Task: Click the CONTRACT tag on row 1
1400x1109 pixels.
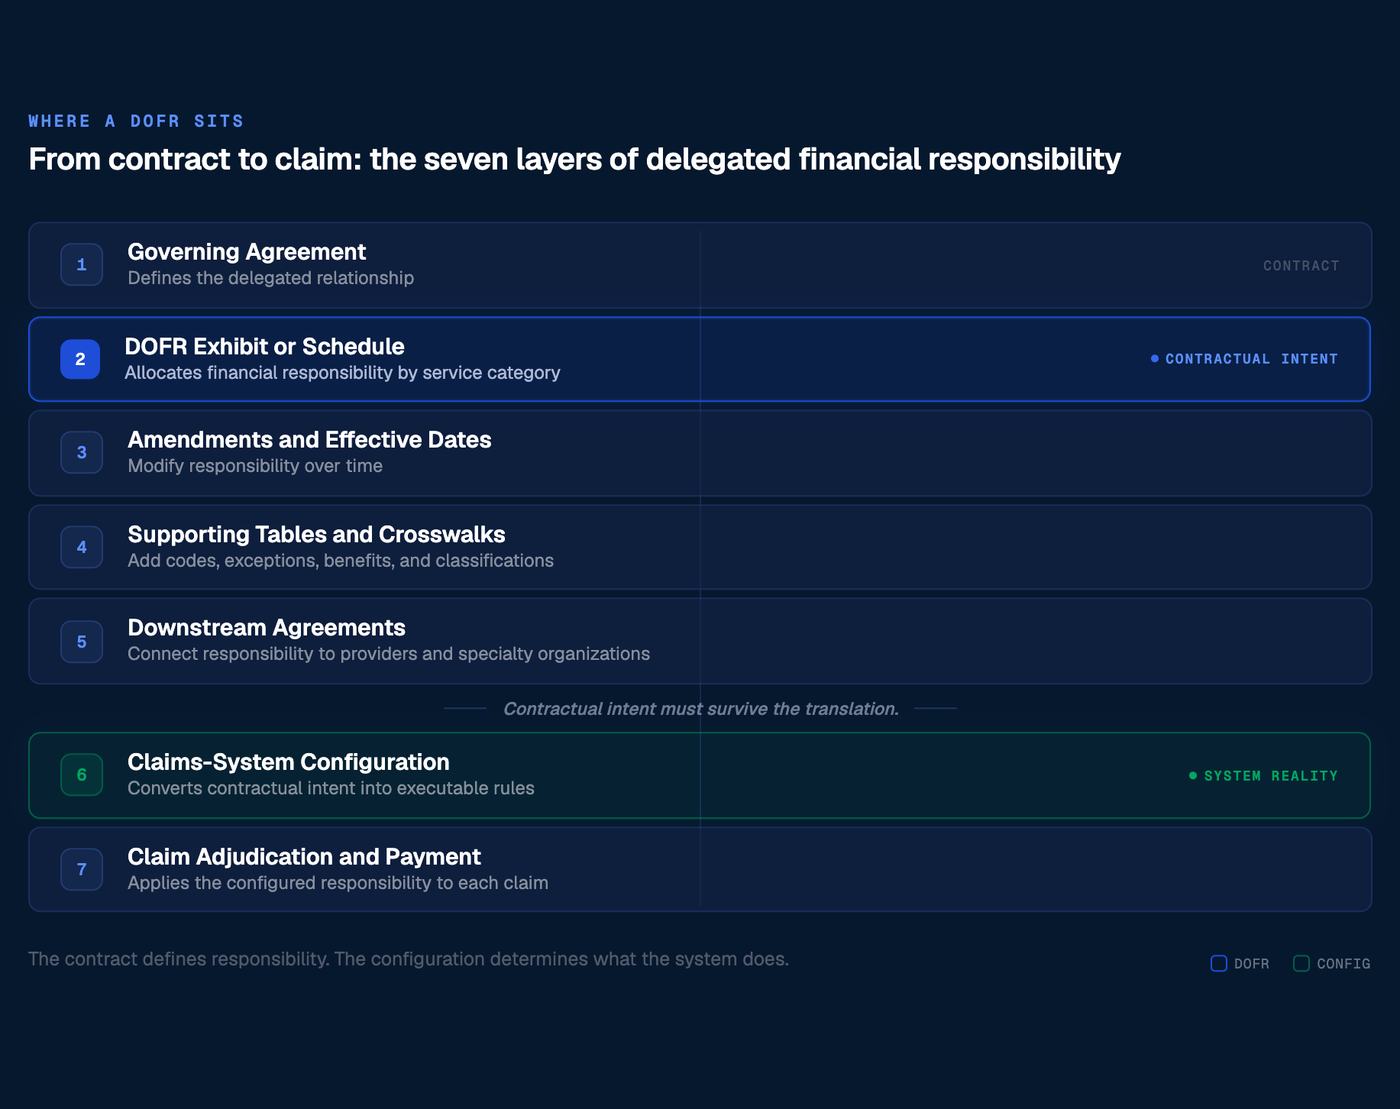Action: click(1301, 266)
